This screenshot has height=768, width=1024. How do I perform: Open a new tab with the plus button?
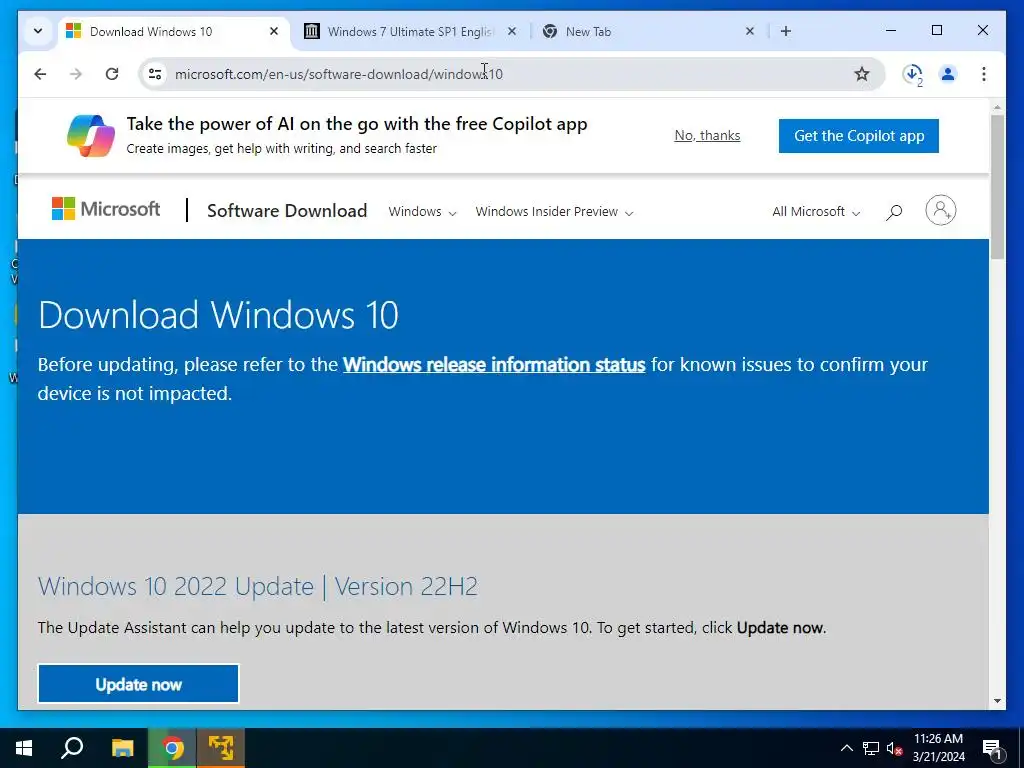pyautogui.click(x=786, y=31)
